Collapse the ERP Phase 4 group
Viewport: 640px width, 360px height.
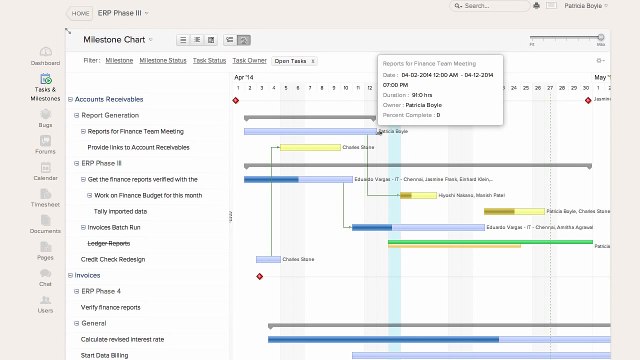(x=76, y=291)
